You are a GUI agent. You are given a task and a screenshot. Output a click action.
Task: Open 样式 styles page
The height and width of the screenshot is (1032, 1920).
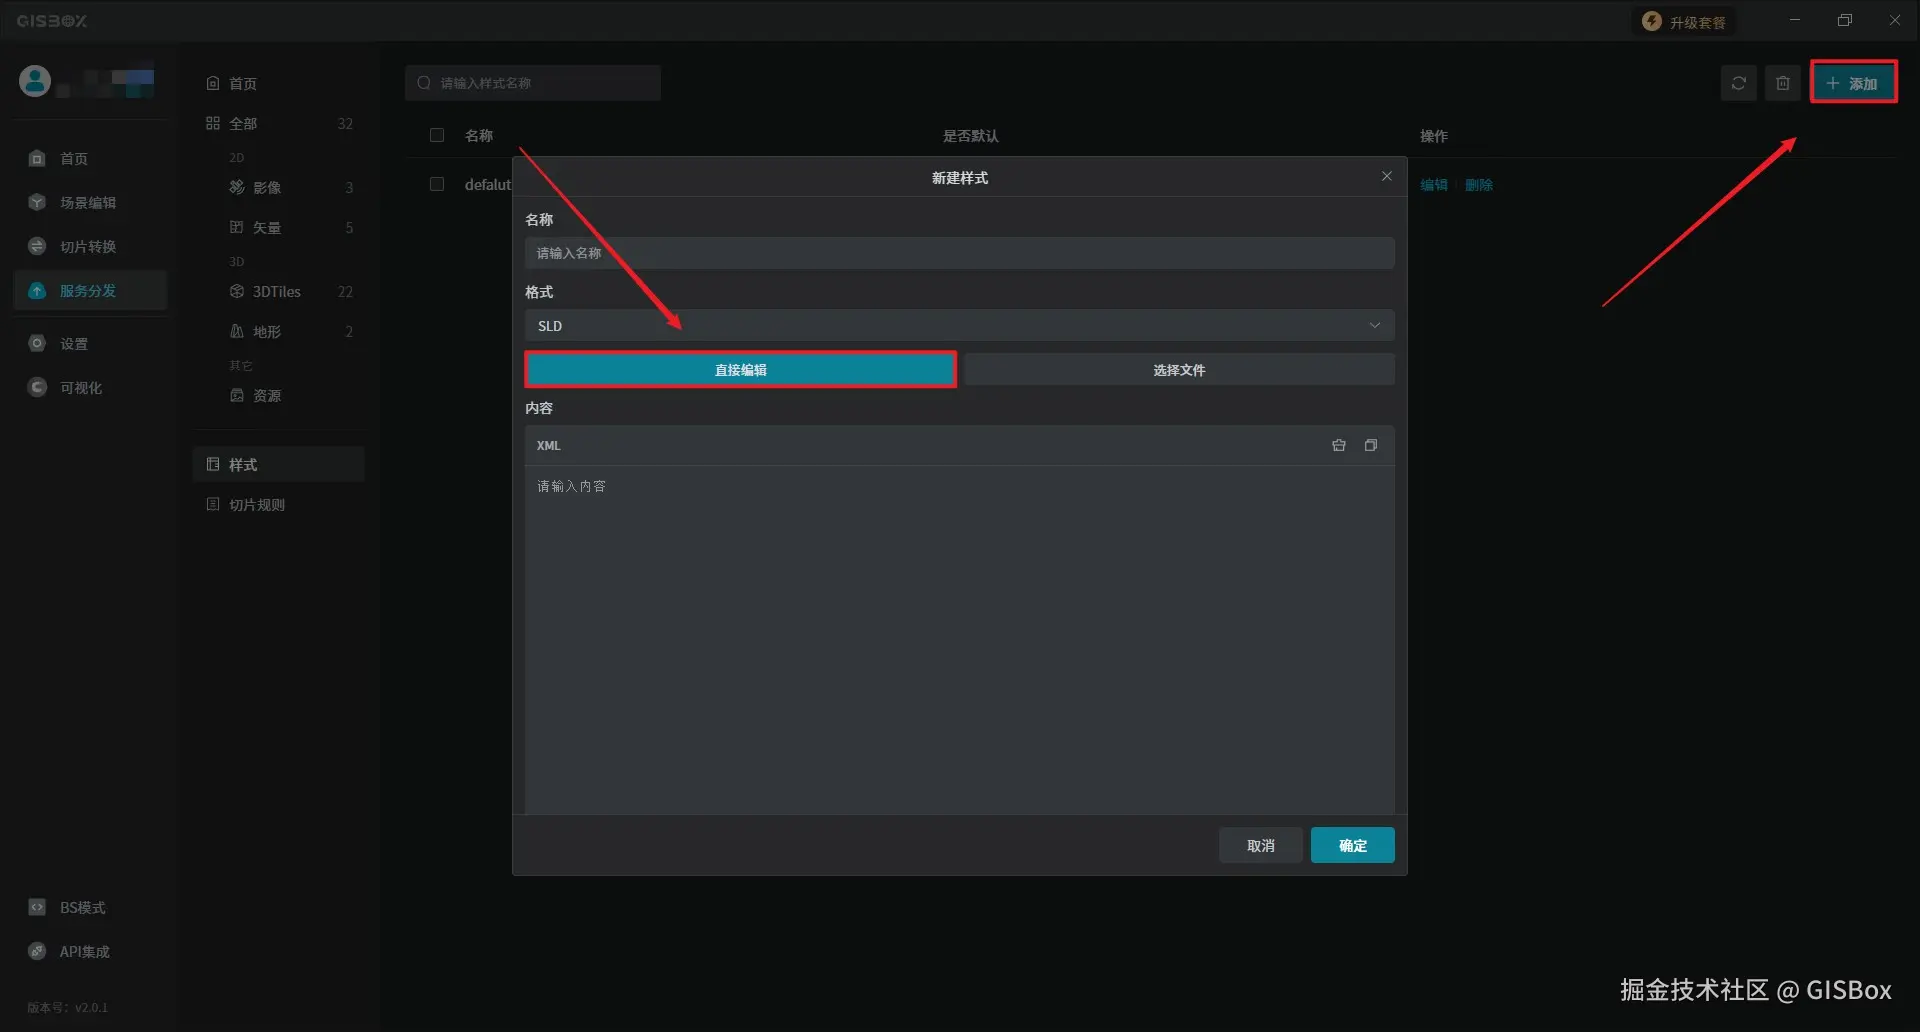tap(278, 464)
